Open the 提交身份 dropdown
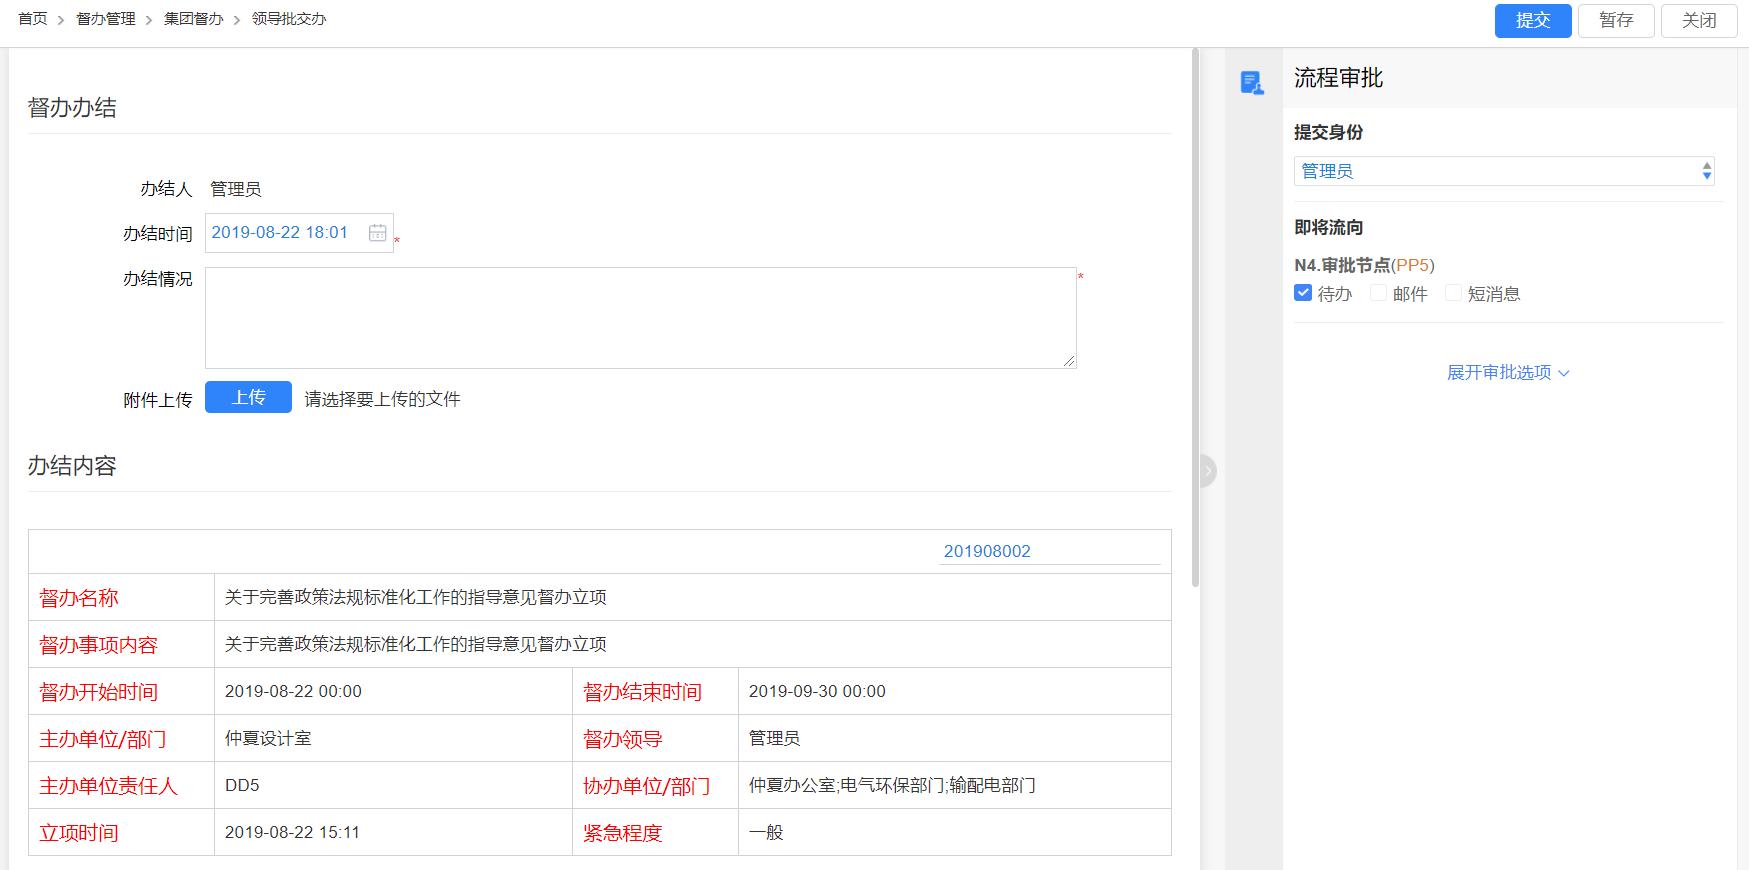The width and height of the screenshot is (1749, 870). coord(1503,171)
